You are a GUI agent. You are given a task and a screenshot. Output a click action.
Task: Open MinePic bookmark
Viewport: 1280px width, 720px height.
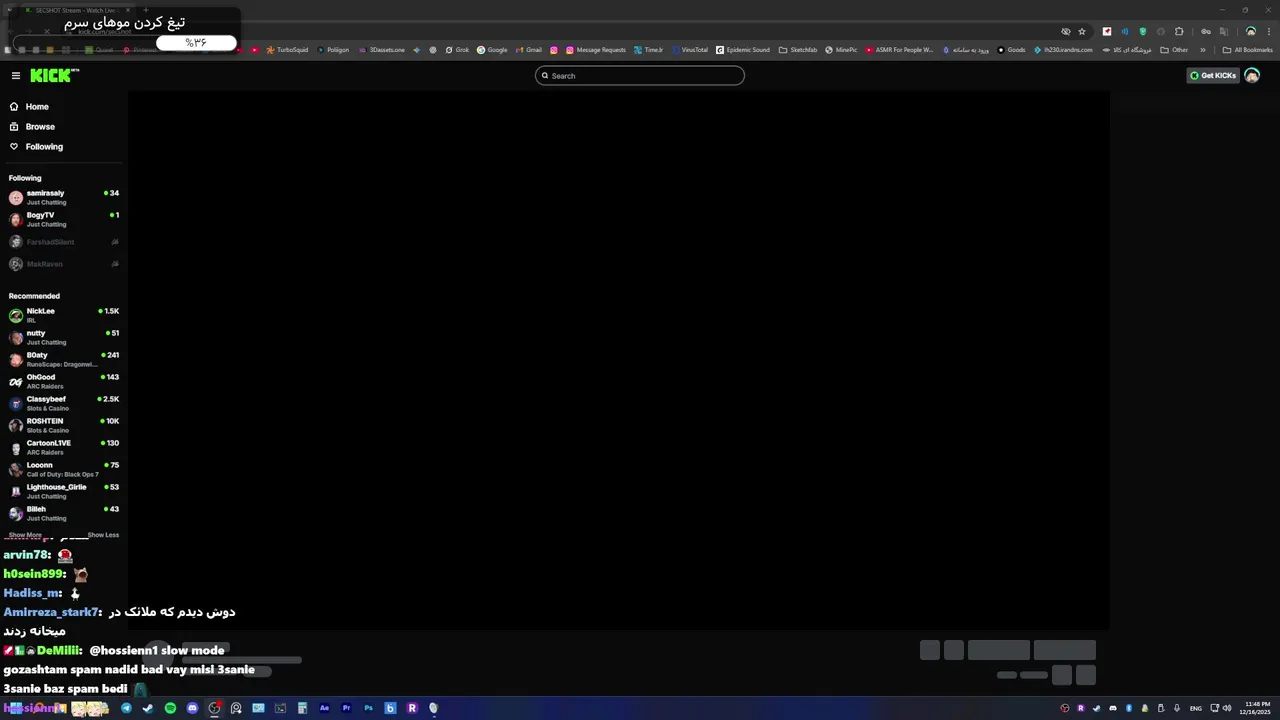click(841, 49)
